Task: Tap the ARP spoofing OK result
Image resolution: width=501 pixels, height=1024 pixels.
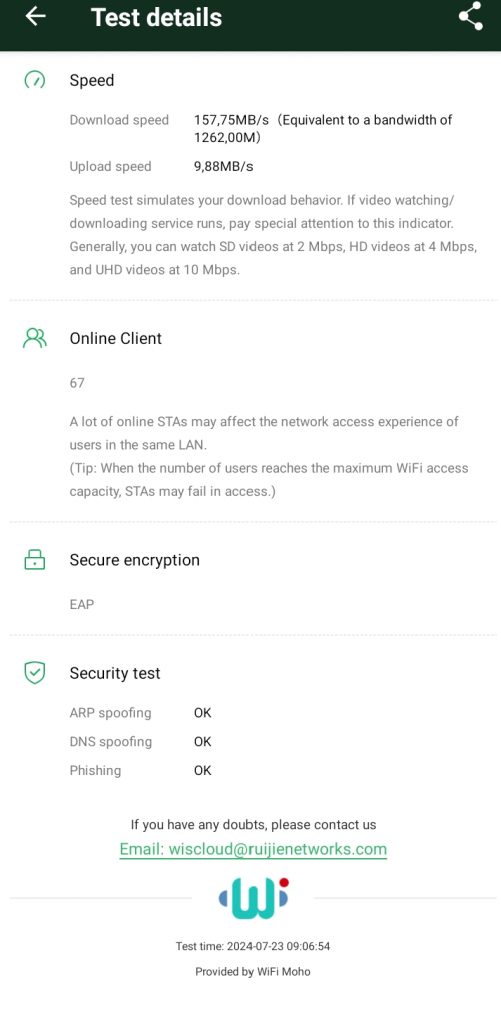Action: 202,712
